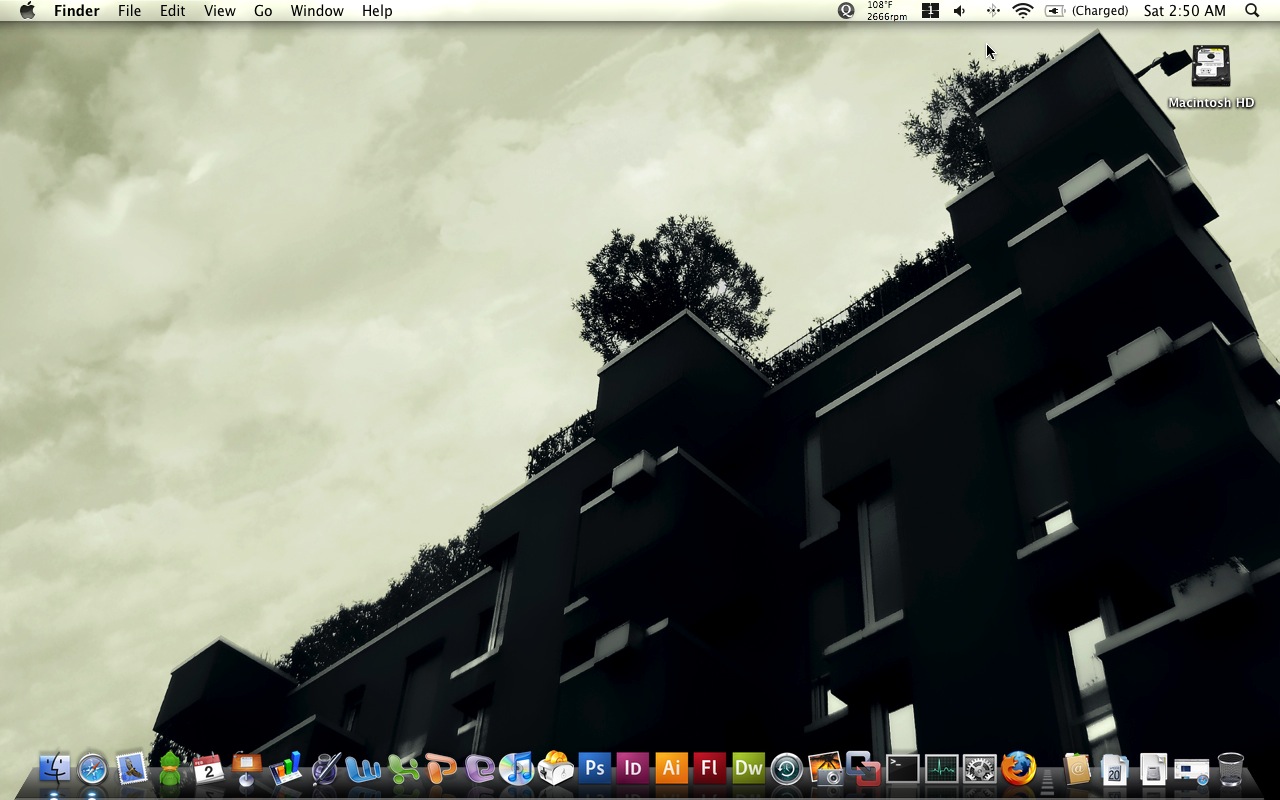The height and width of the screenshot is (800, 1280).
Task: Open Terminal from the Dock
Action: click(903, 769)
